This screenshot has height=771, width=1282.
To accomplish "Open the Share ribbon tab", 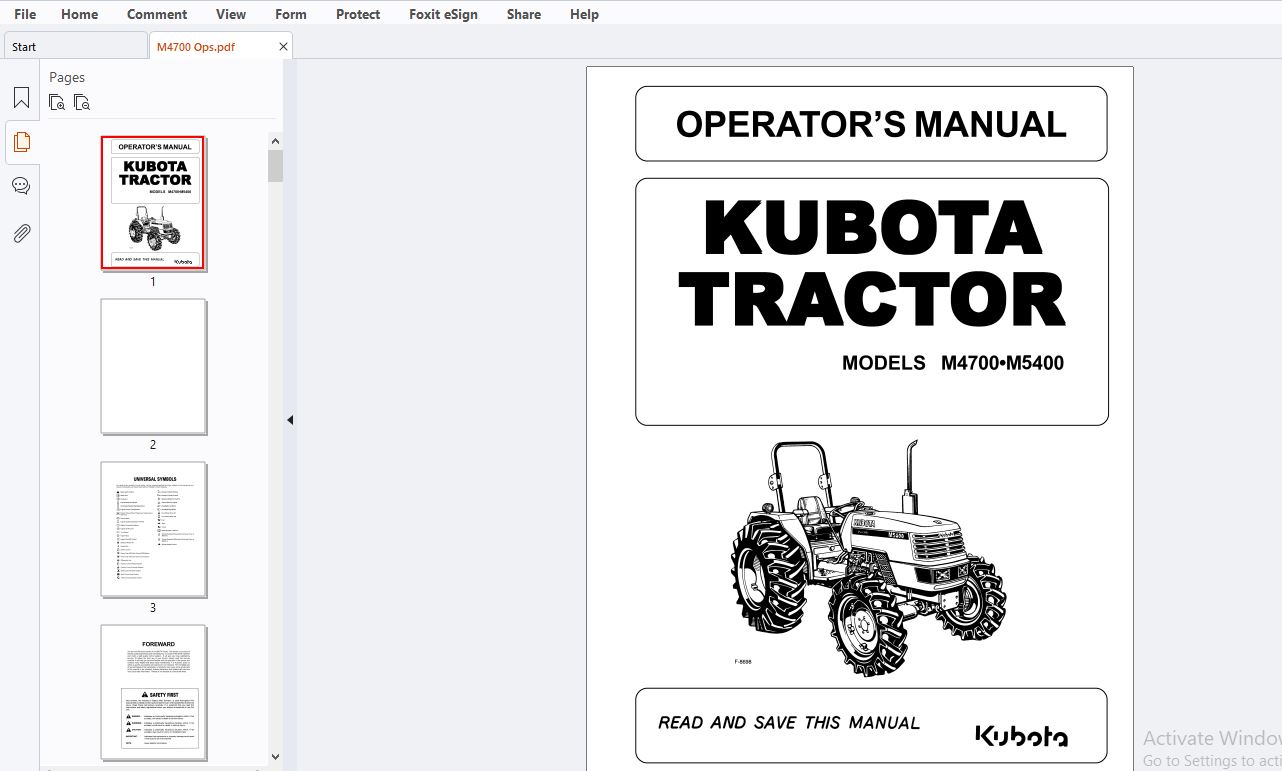I will 524,14.
